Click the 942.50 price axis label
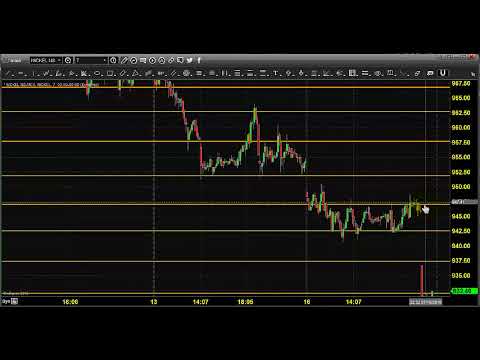480x360 pixels. tap(461, 231)
